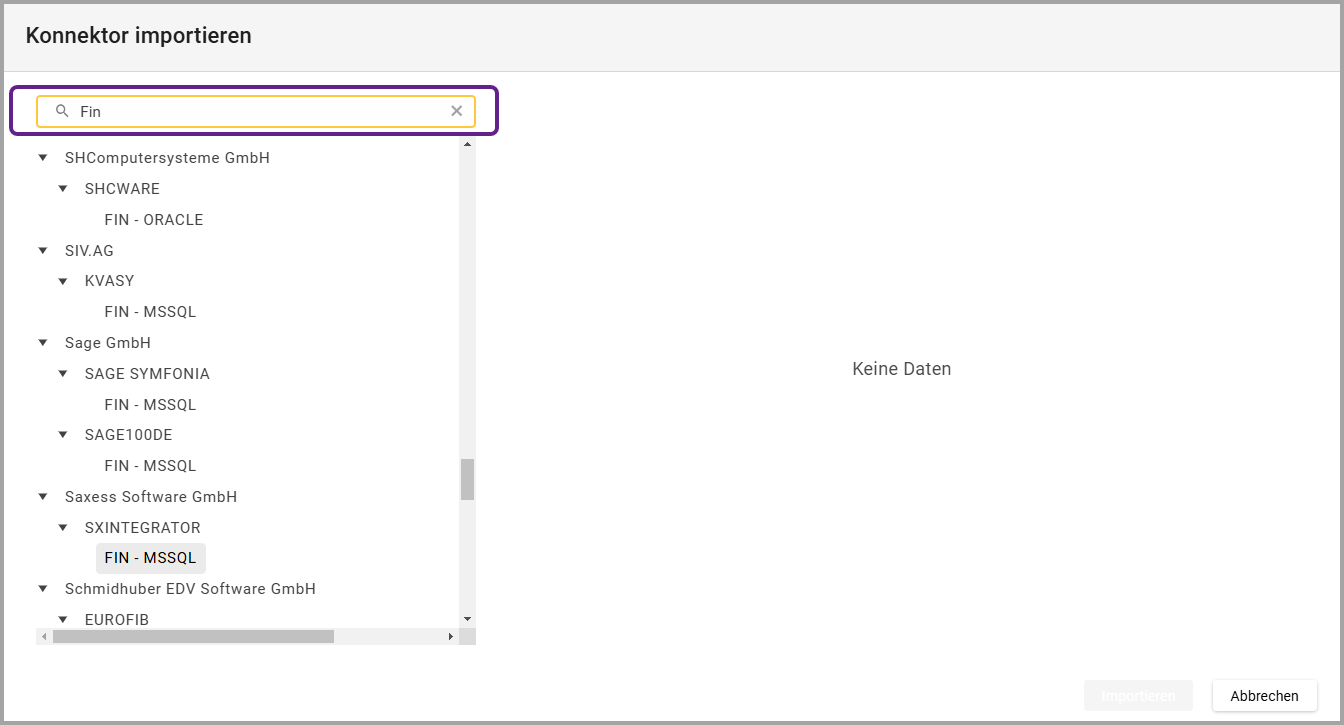This screenshot has width=1344, height=725.
Task: Collapse the EUROFIB tree node
Action: [x=63, y=620]
